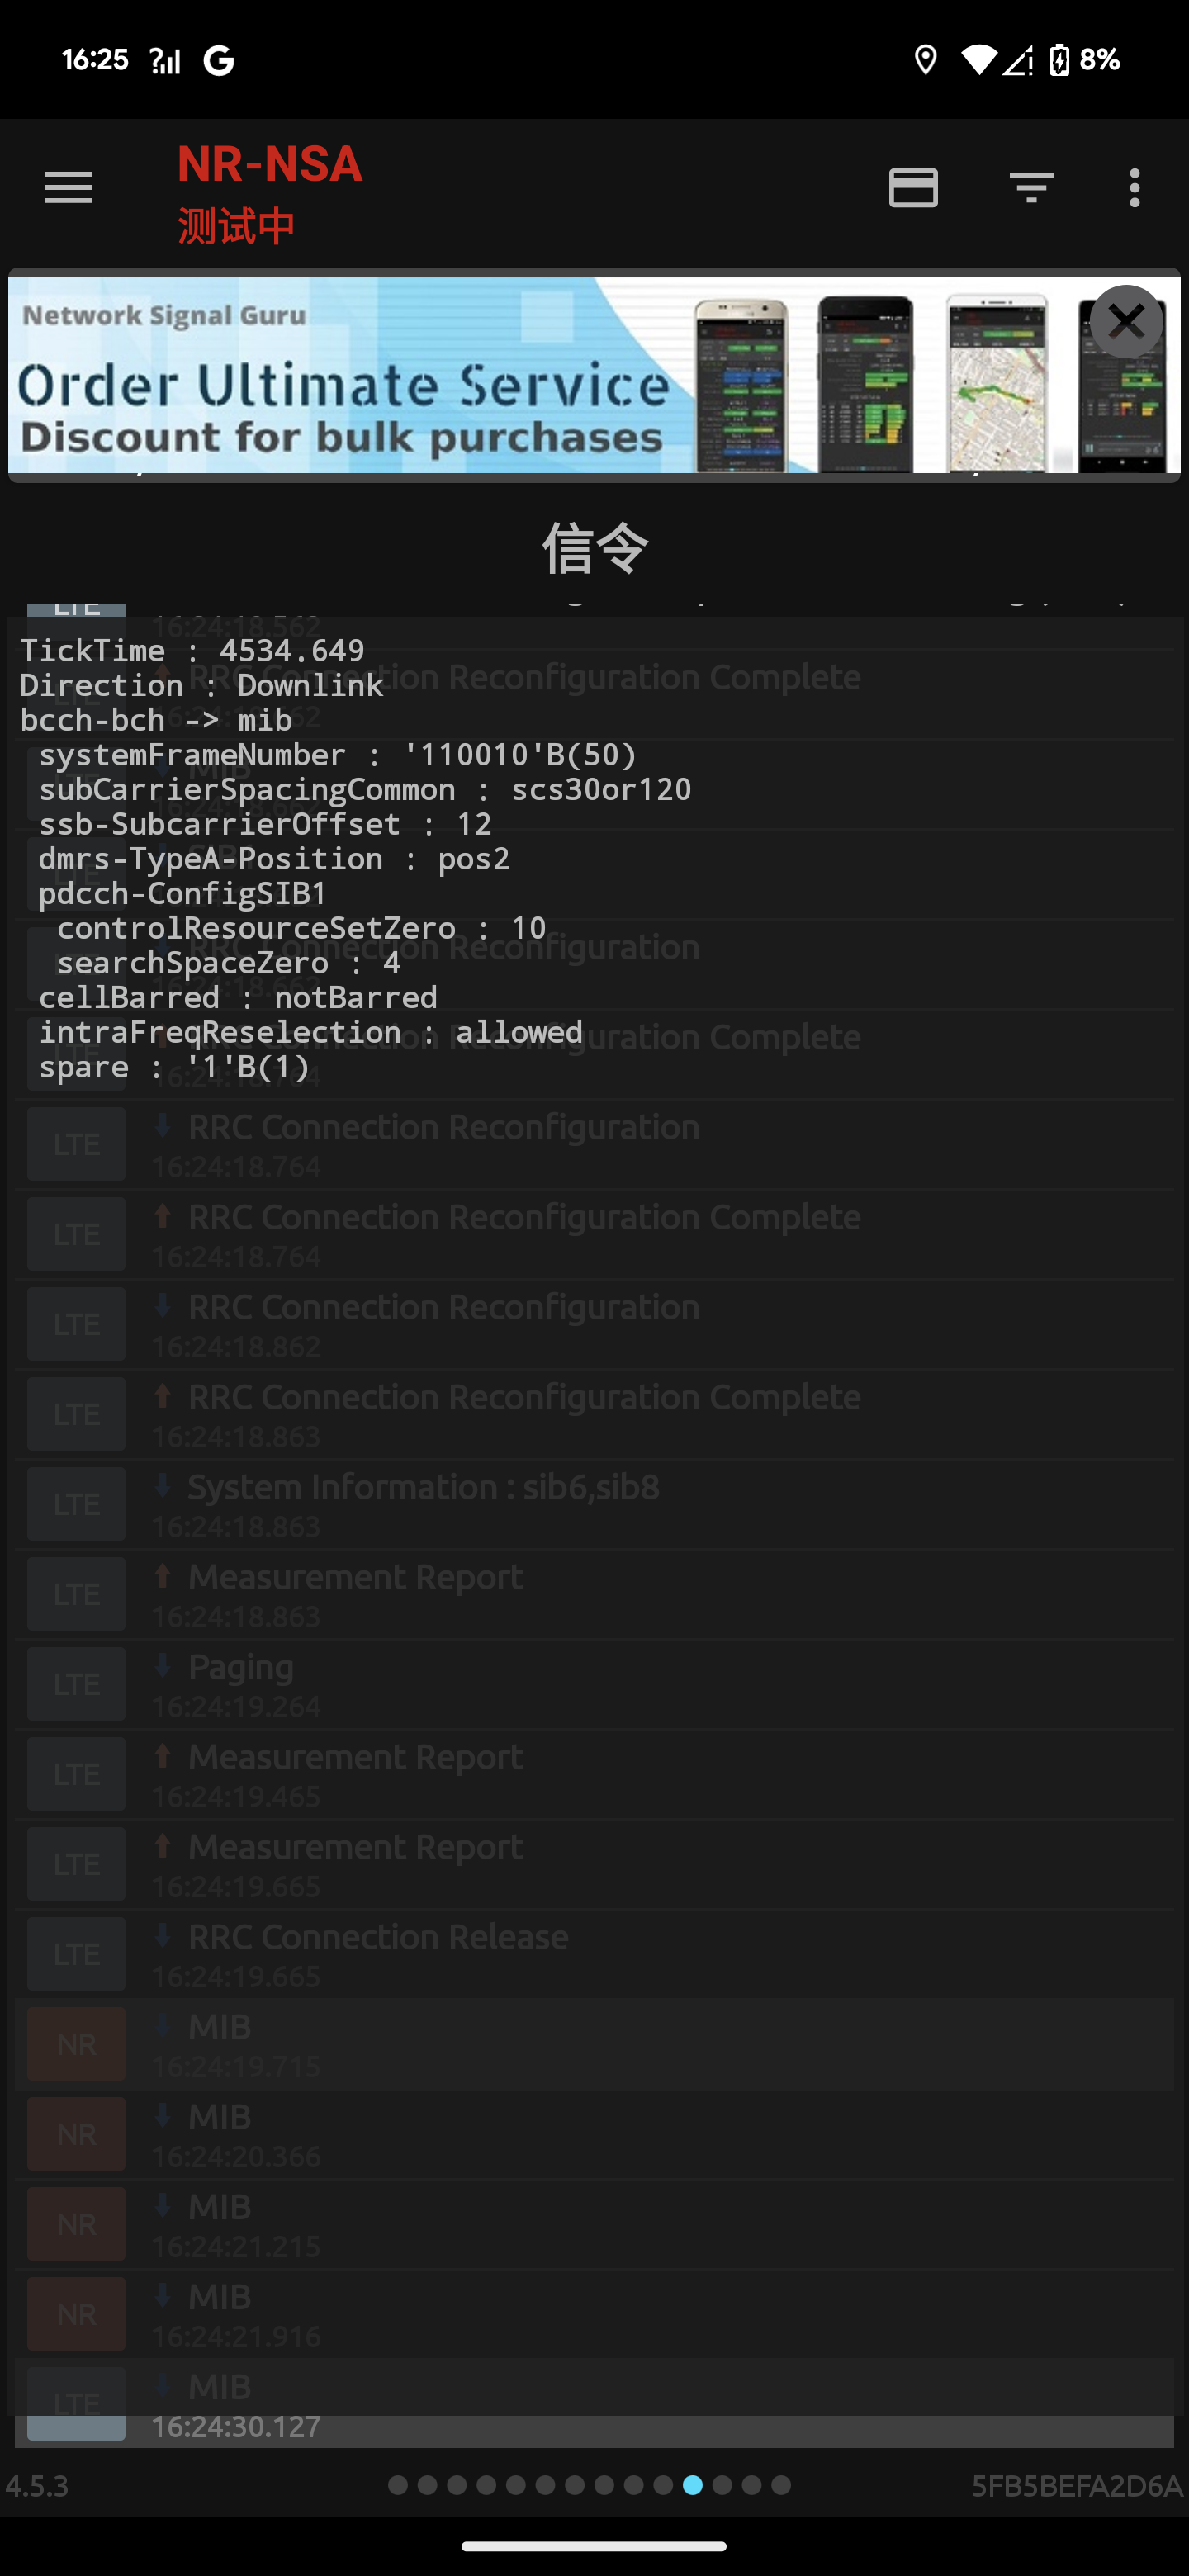Viewport: 1189px width, 2576px height.
Task: Tap the location icon in status bar
Action: [x=925, y=60]
